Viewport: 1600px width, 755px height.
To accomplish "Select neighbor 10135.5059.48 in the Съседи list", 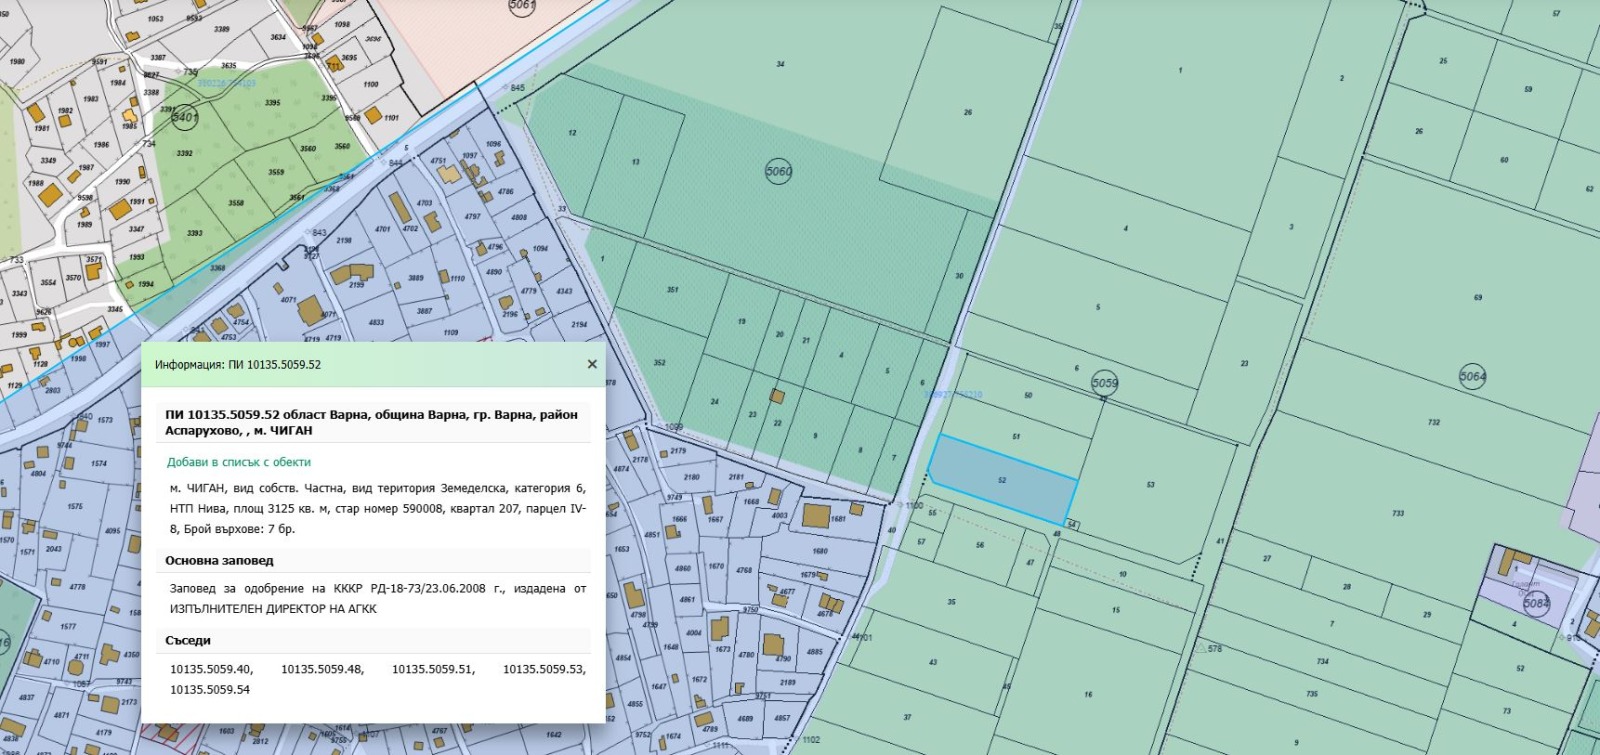I will coord(322,669).
